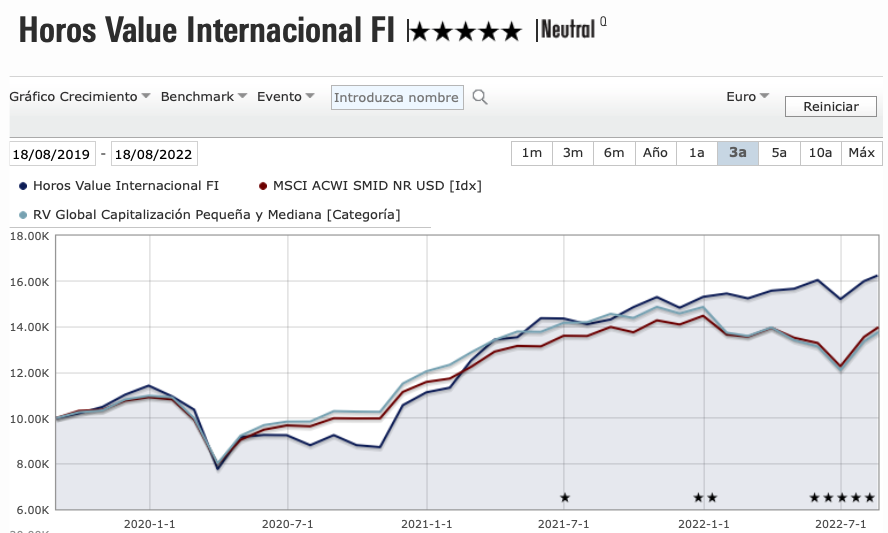Click the single star event marker near 2021-7-1
888x533 pixels.
pos(565,497)
